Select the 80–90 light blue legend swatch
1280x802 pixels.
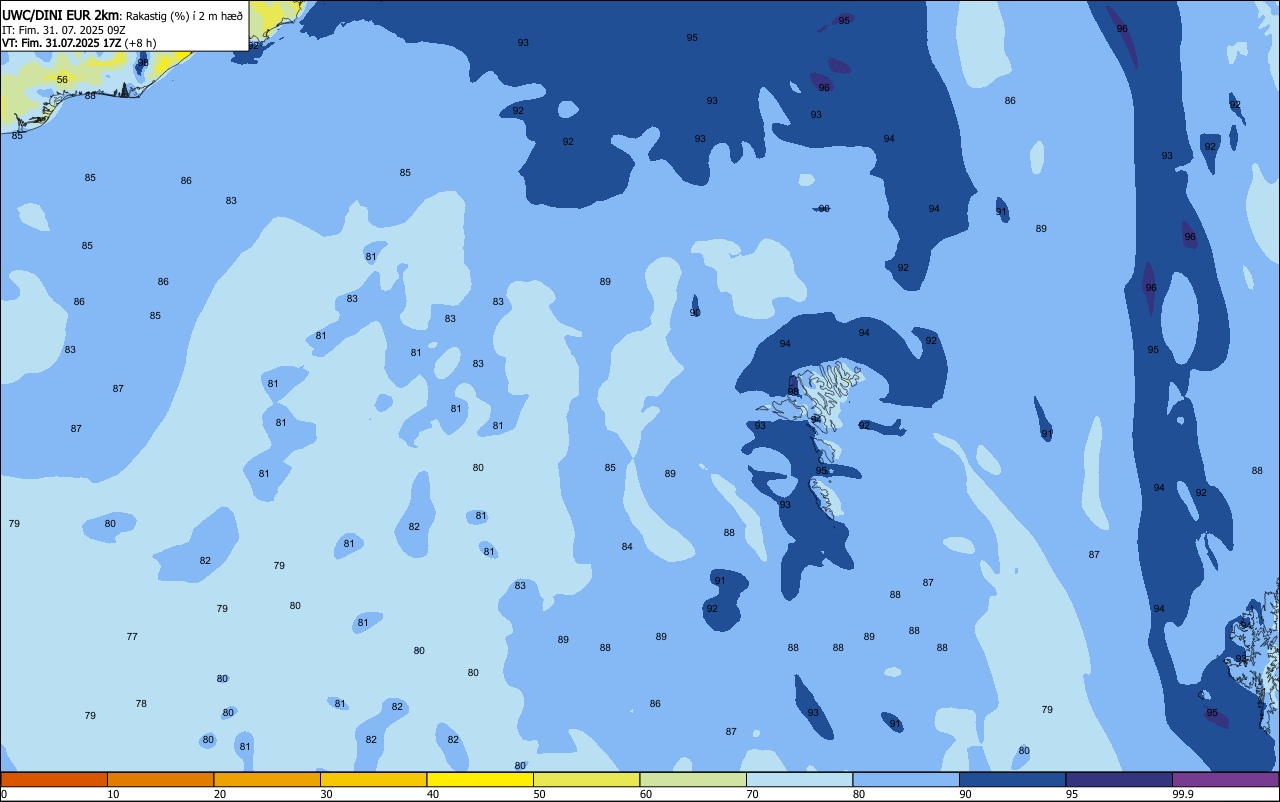point(906,779)
